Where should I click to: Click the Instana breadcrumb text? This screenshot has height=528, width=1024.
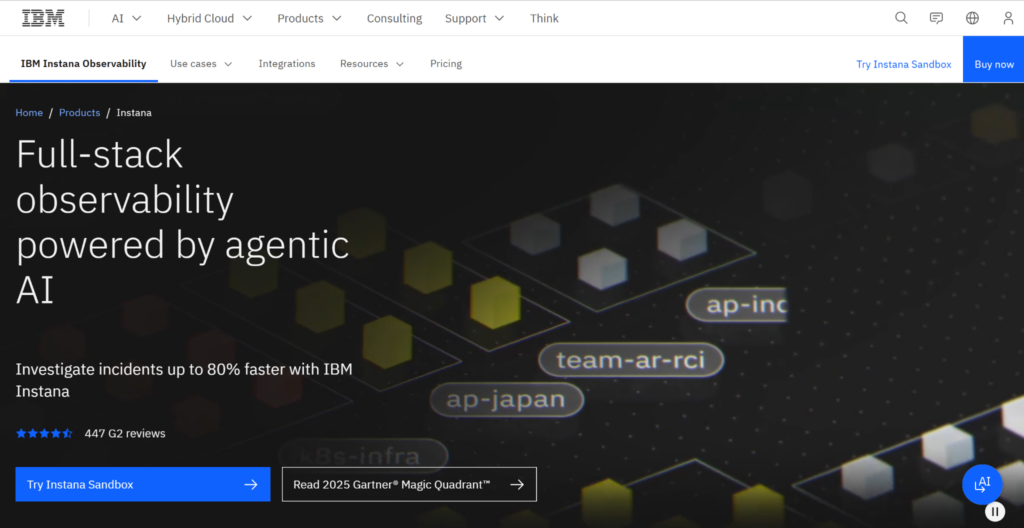tap(134, 112)
